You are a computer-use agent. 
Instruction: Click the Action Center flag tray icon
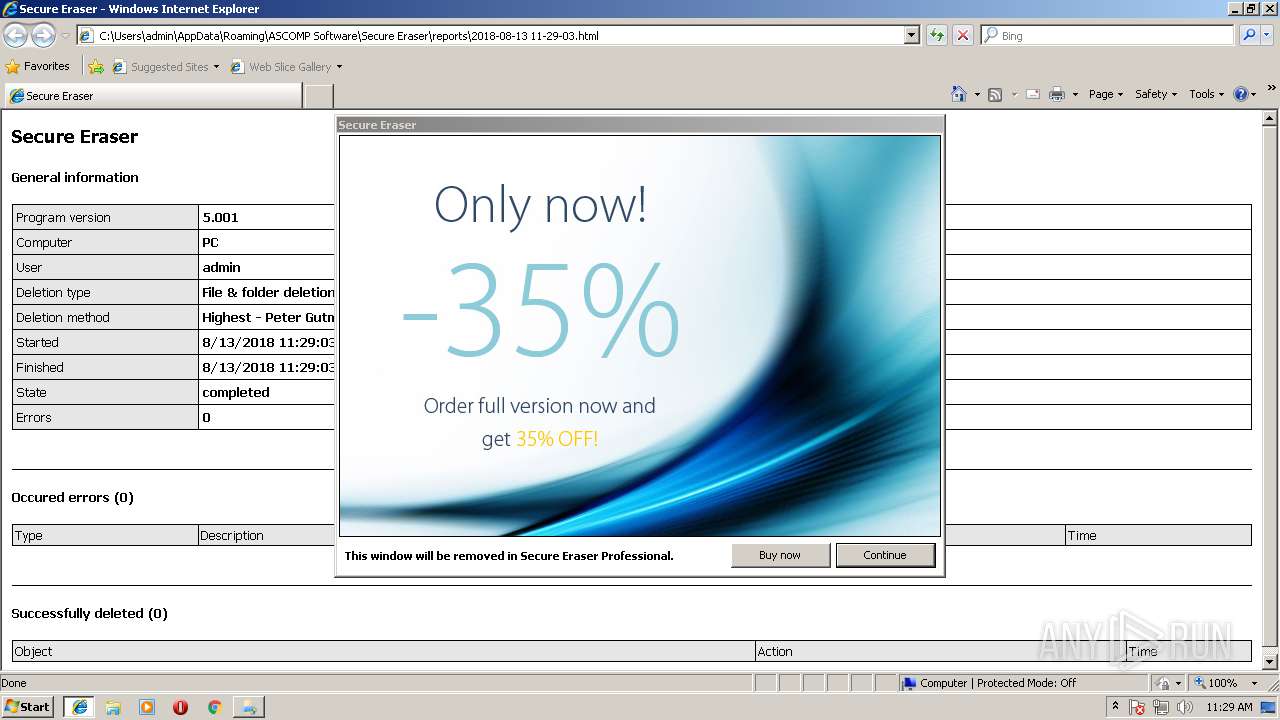click(1138, 707)
